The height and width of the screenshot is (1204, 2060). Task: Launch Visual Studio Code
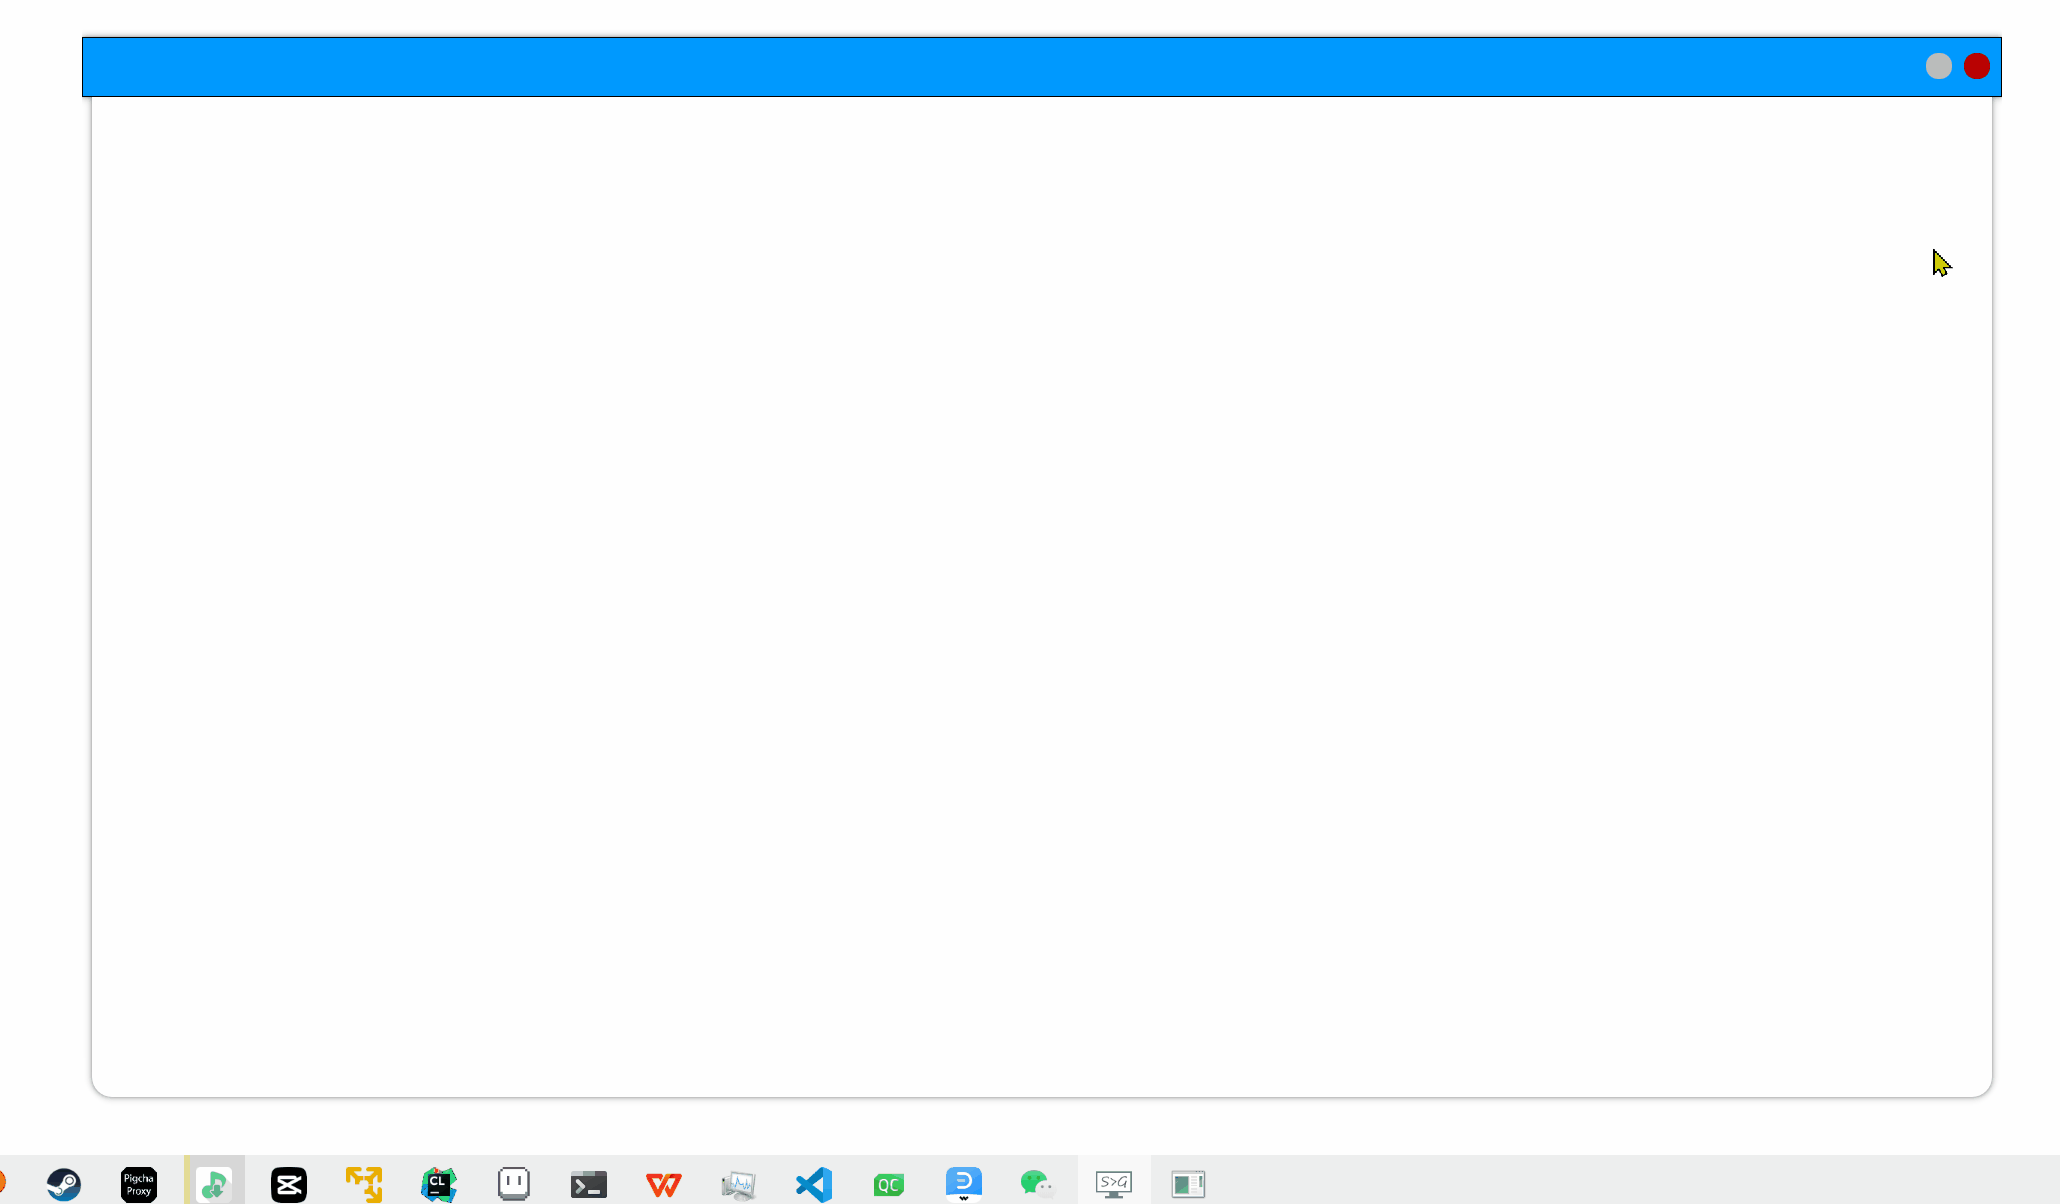click(814, 1184)
